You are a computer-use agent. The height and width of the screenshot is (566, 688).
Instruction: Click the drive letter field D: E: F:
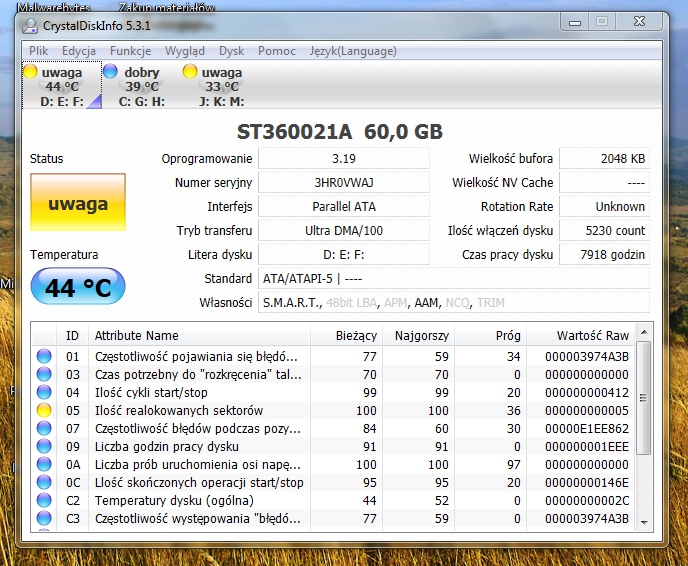coord(344,254)
